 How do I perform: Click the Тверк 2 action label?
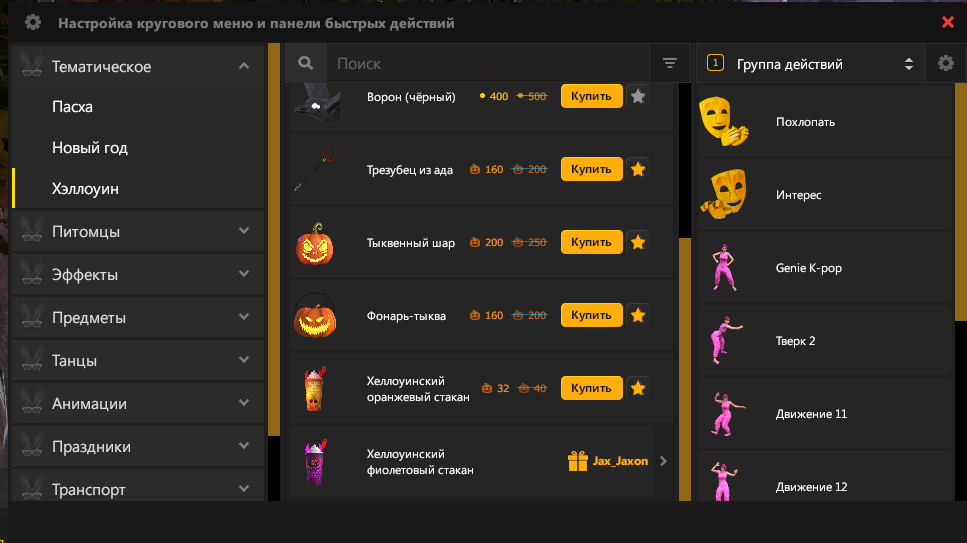pos(796,341)
